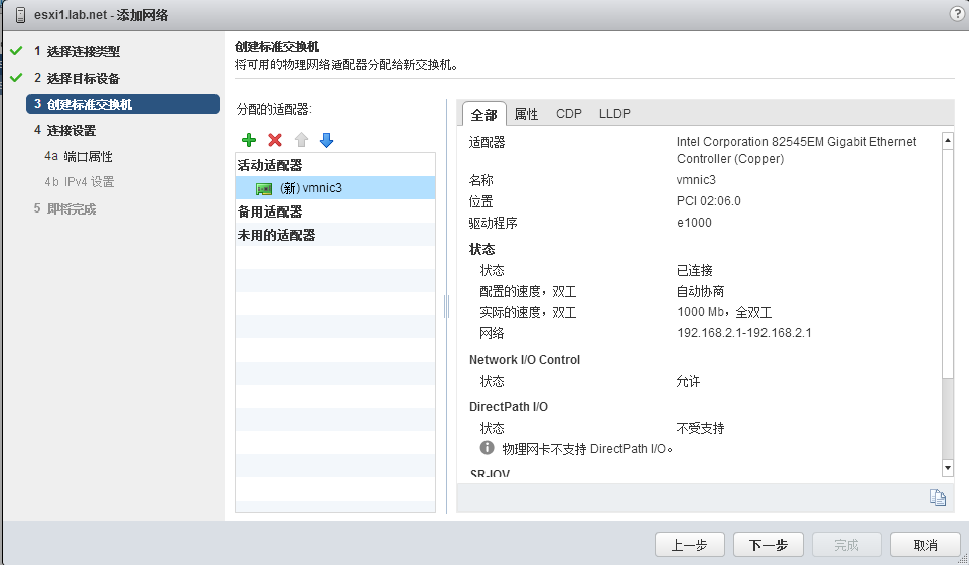Click the 允许 status value
Screen dimensions: 970x566
pos(689,381)
